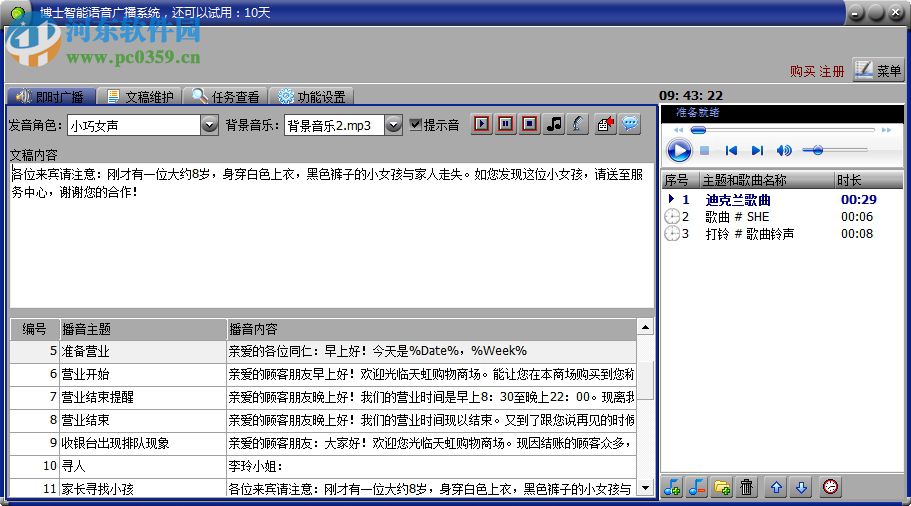Move the selected song up
Viewport: 911px width, 506px height.
[776, 487]
